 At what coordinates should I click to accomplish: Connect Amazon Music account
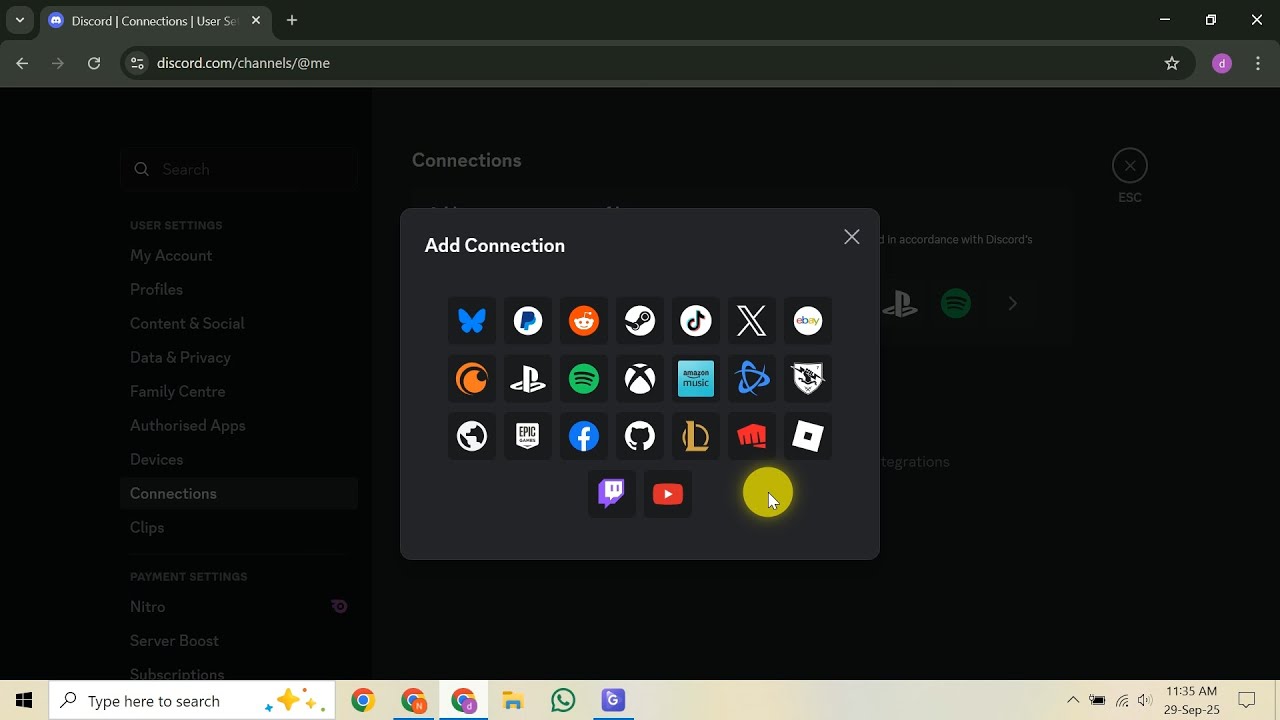tap(696, 379)
